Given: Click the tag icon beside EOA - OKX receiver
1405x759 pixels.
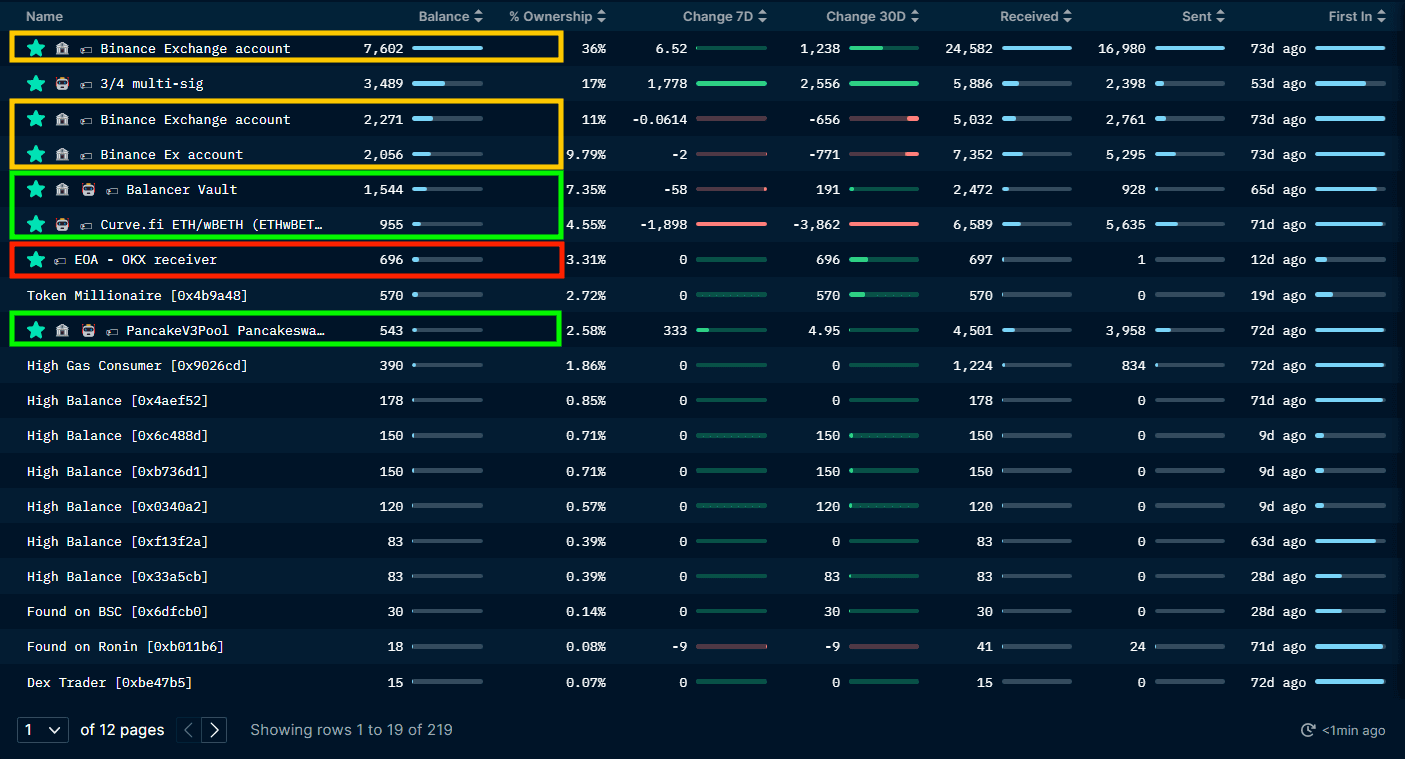Looking at the screenshot, I should pyautogui.click(x=60, y=260).
